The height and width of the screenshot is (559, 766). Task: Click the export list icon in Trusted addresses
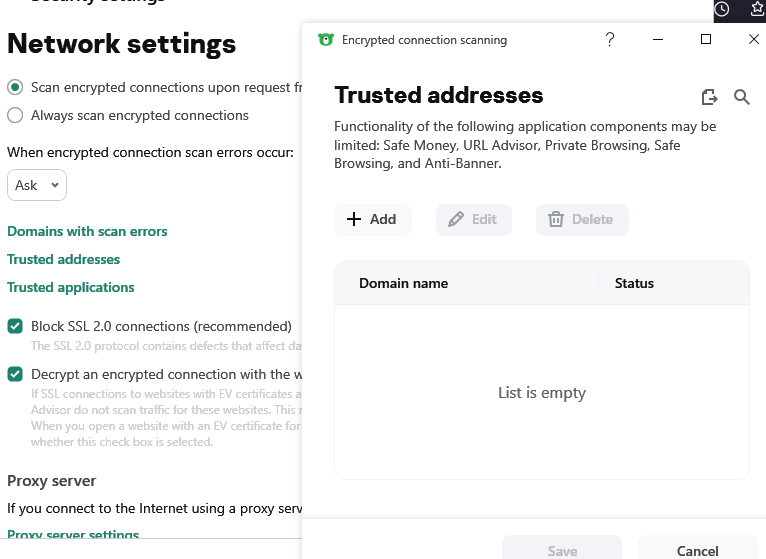tap(710, 97)
